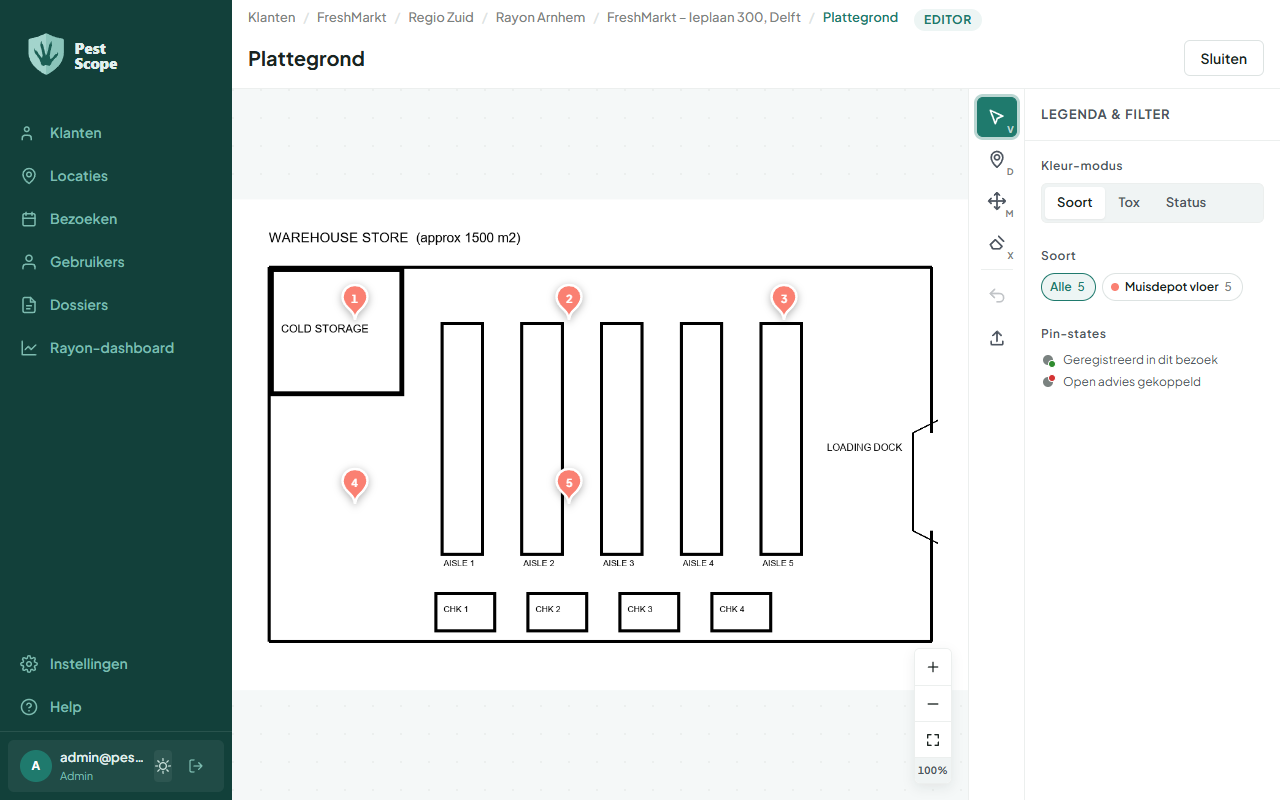Click the admin user avatar
Screen dimensions: 1280x800
[36, 766]
